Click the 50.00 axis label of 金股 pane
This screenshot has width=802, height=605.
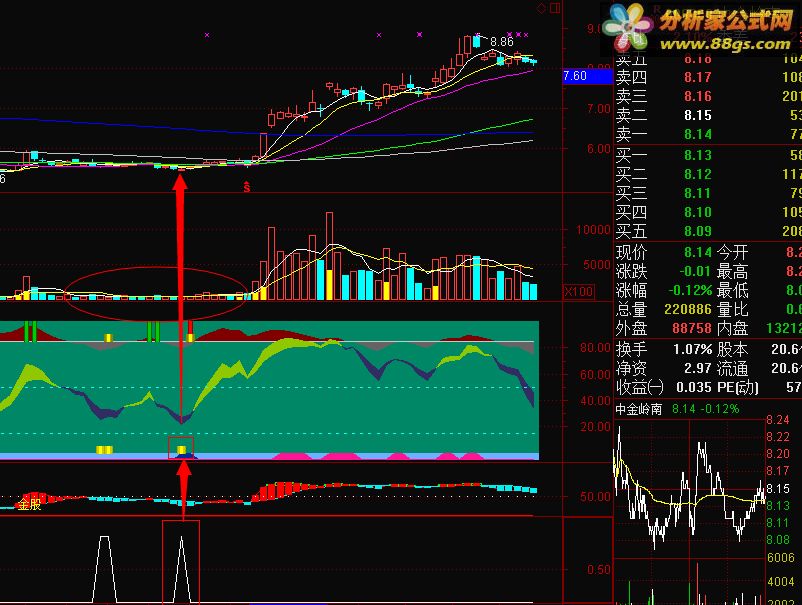(595, 497)
